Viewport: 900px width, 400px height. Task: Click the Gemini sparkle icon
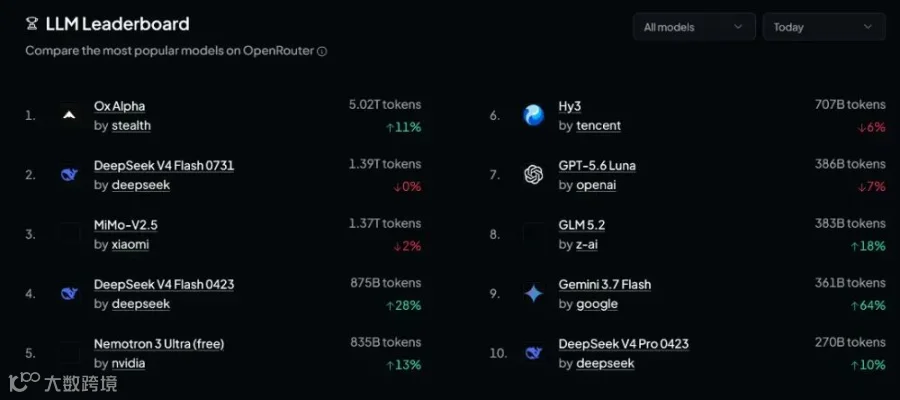[533, 294]
